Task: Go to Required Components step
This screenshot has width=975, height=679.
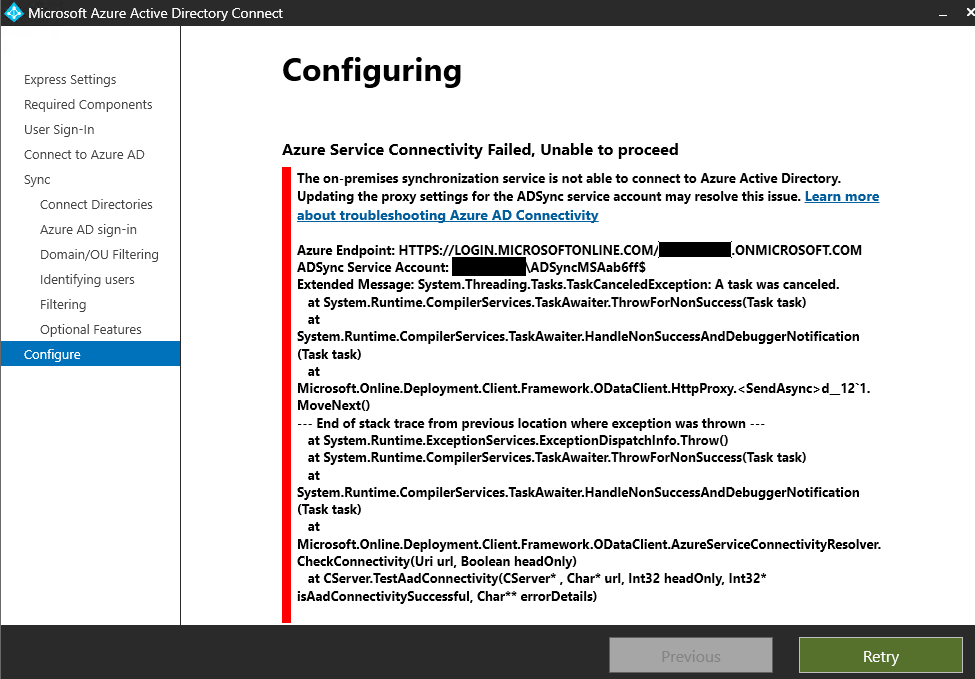Action: (88, 104)
